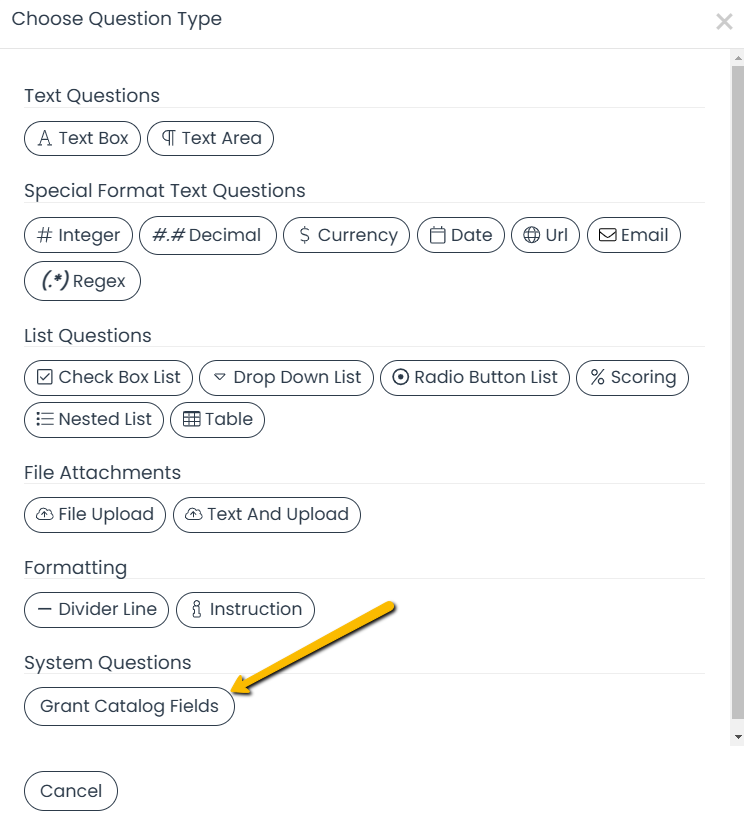Insert a Table question
The height and width of the screenshot is (832, 744).
coord(217,419)
